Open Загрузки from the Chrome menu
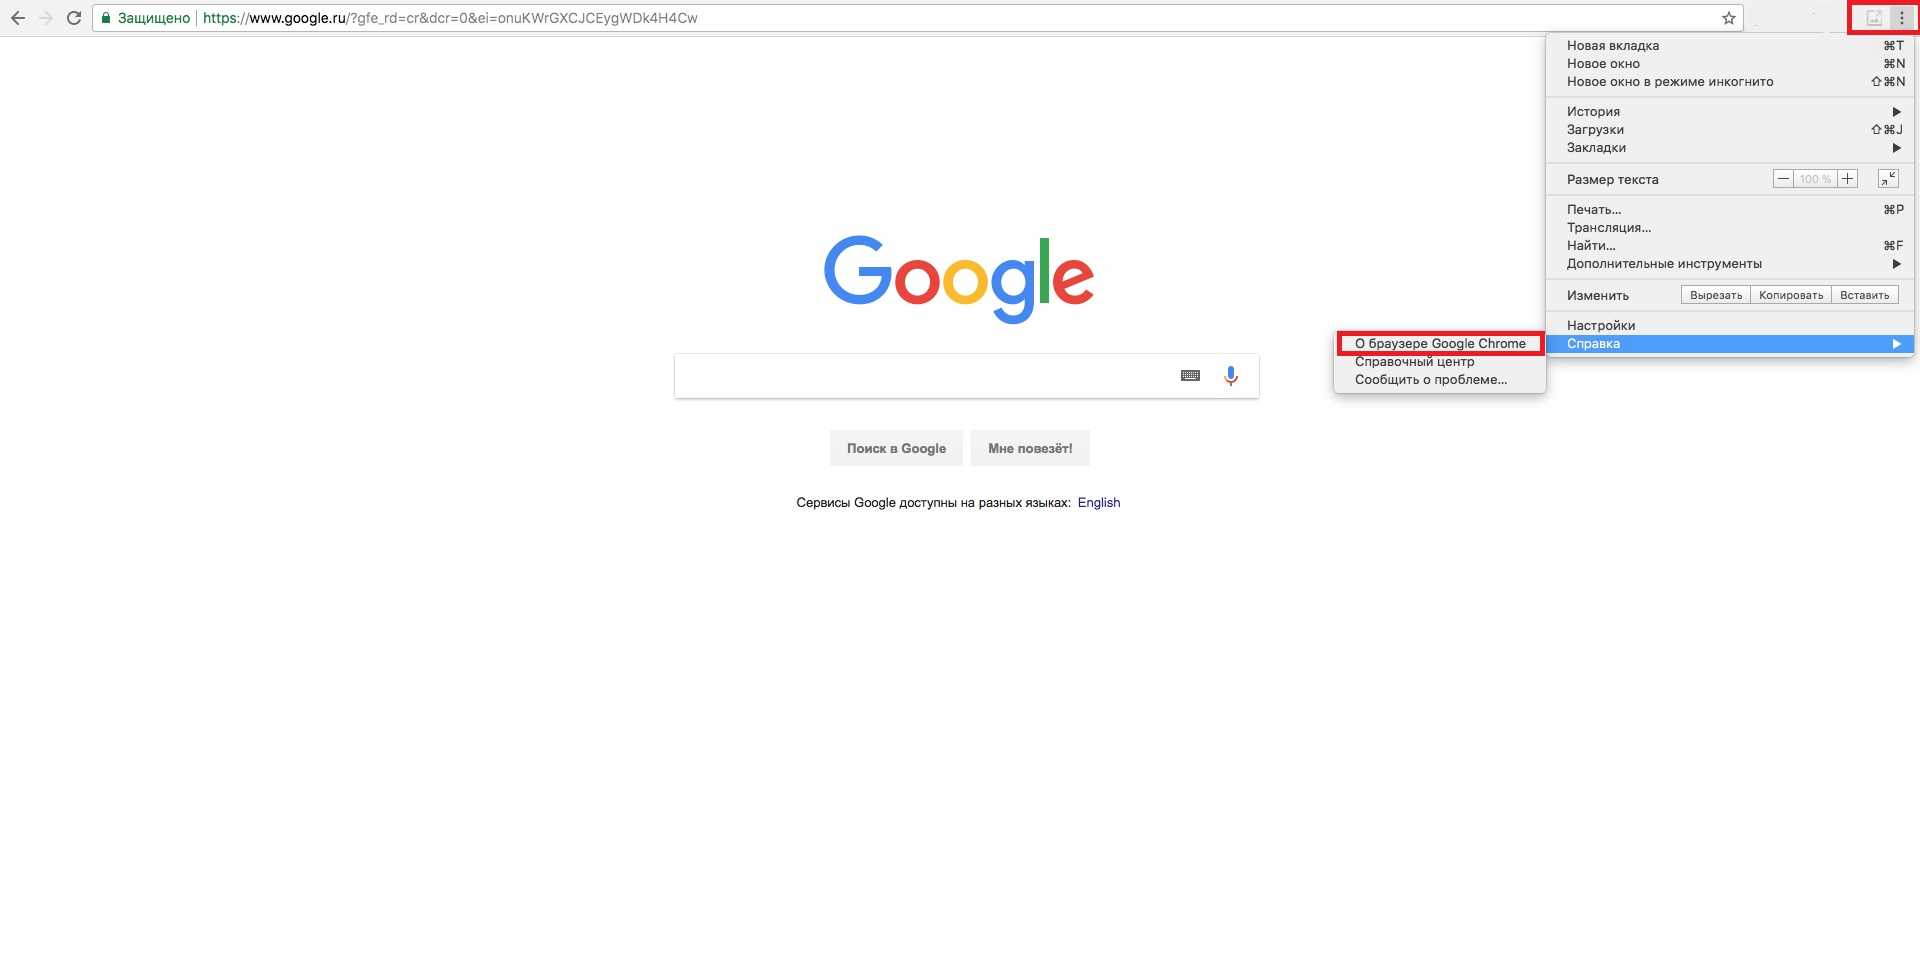 coord(1730,130)
